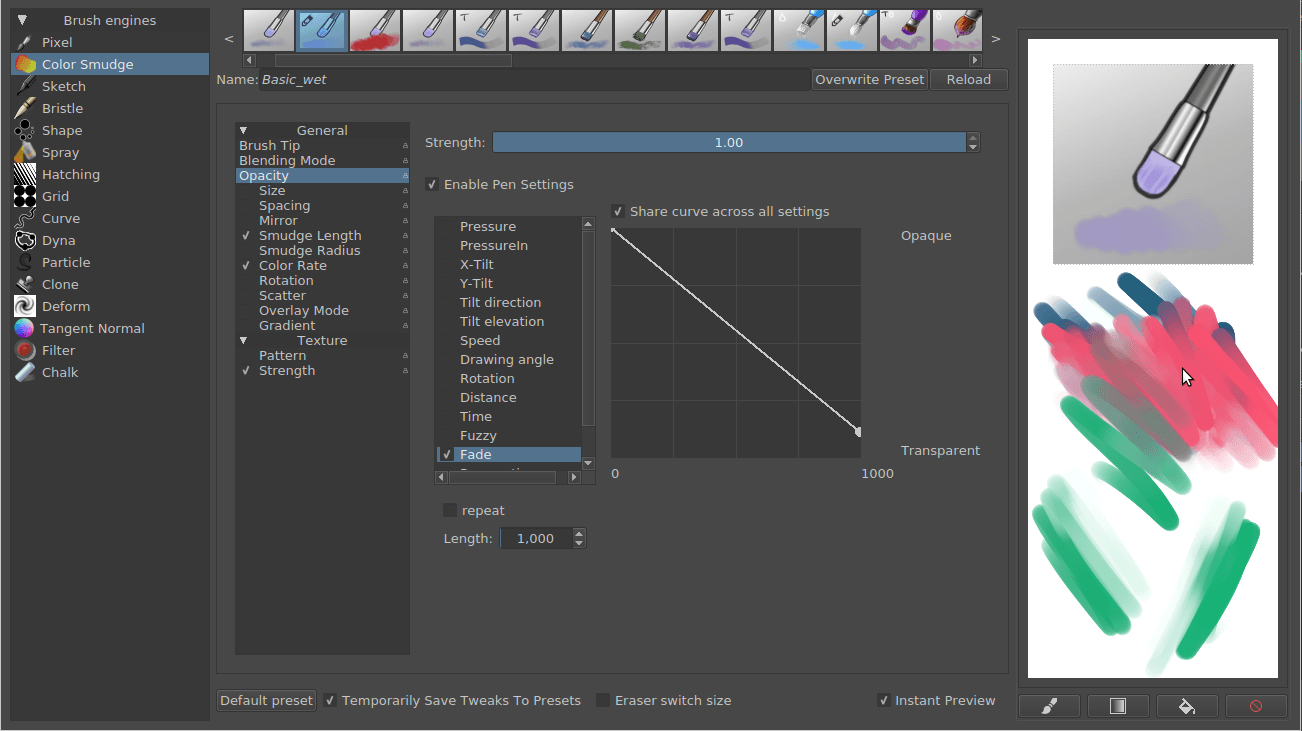Collapse the General section in settings list
Image resolution: width=1302 pixels, height=731 pixels.
click(243, 130)
